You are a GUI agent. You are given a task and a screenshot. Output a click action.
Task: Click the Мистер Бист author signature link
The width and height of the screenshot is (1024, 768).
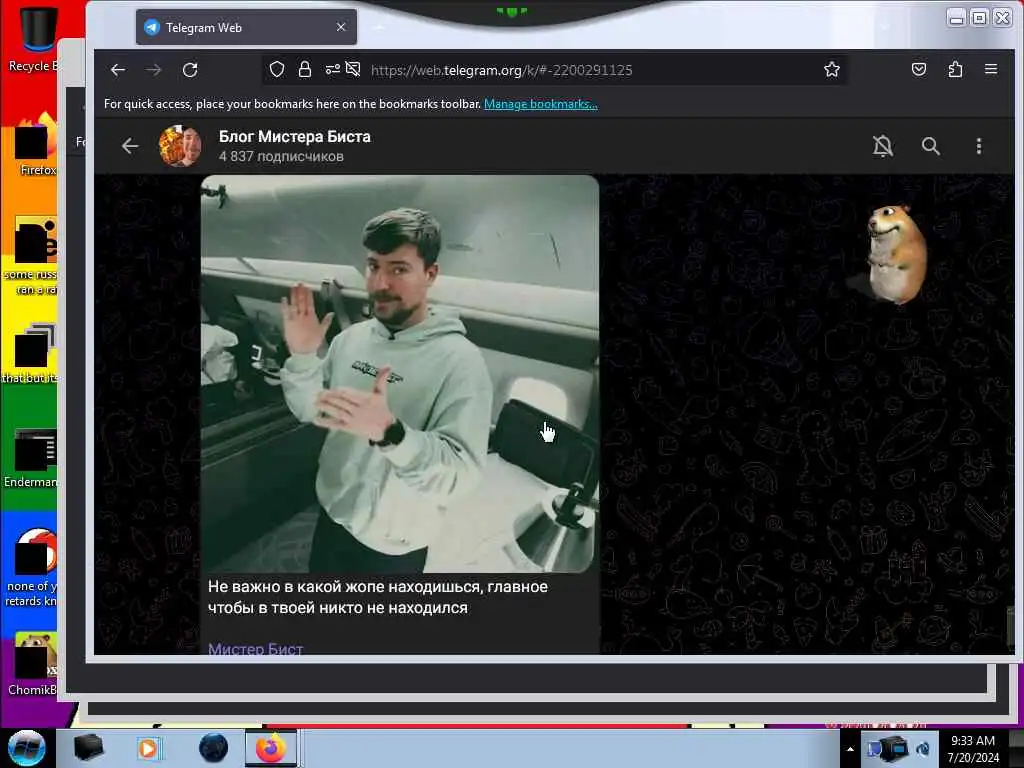[255, 648]
